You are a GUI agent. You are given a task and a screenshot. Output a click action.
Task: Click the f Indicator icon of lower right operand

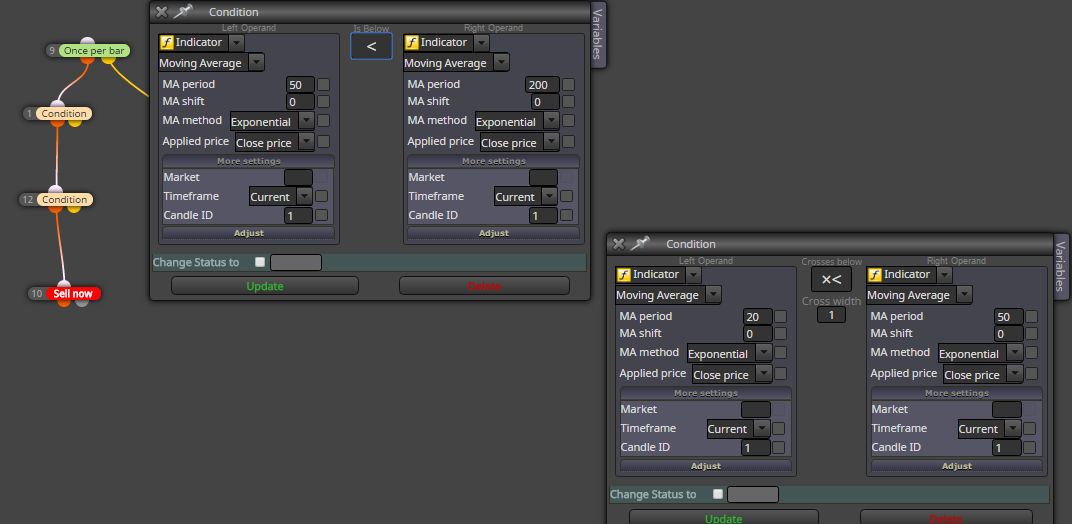click(x=874, y=274)
